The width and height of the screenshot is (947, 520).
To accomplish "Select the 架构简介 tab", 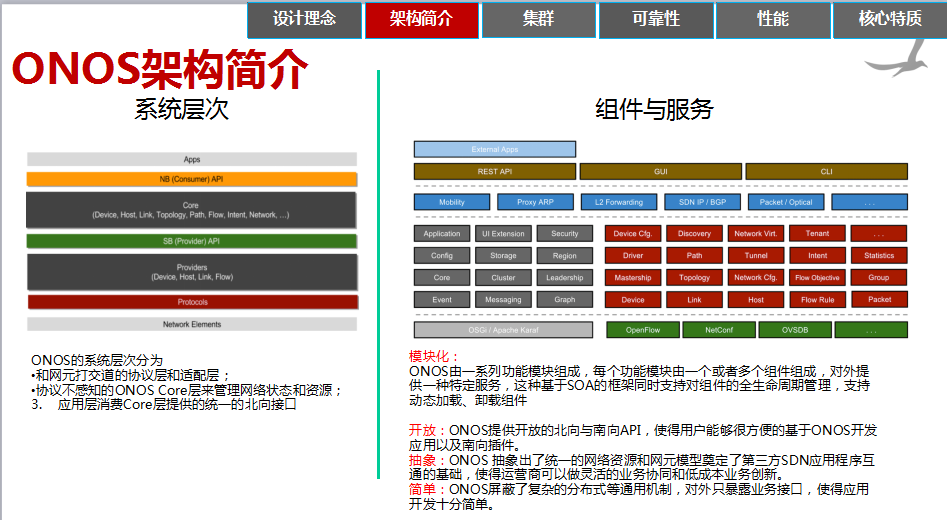I will (422, 20).
